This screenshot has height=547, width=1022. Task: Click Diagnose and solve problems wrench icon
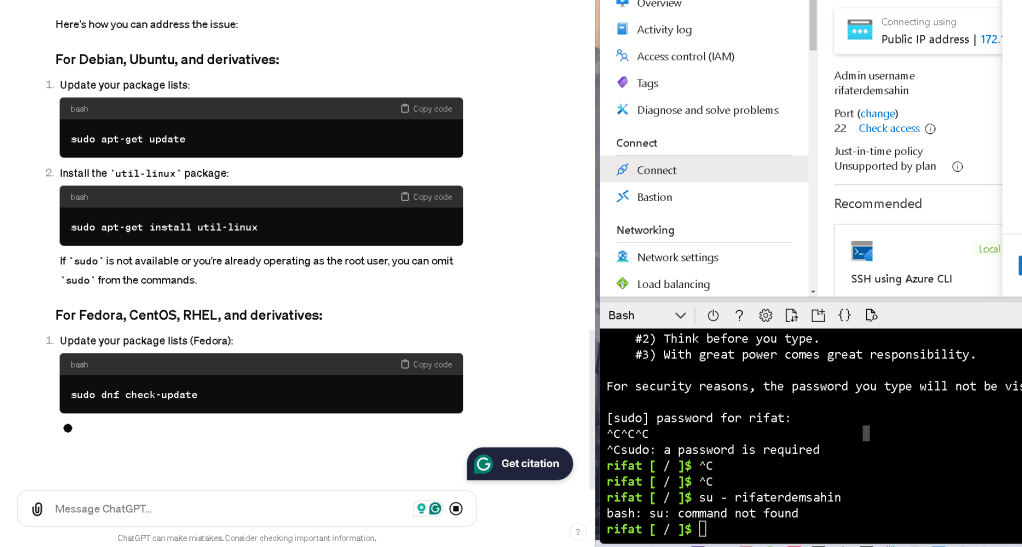622,110
